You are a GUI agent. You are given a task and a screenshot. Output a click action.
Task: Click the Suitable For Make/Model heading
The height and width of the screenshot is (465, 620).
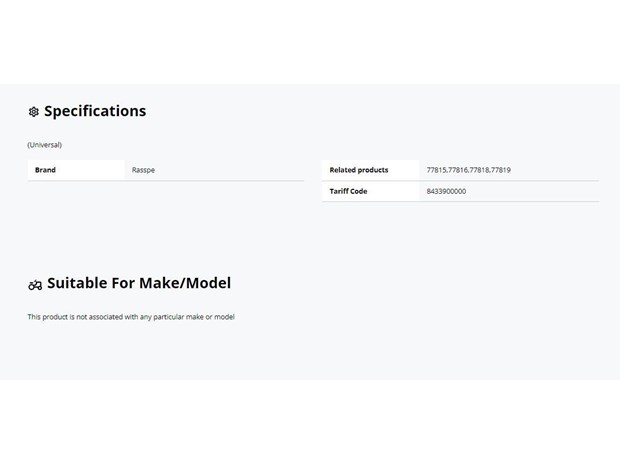(139, 283)
